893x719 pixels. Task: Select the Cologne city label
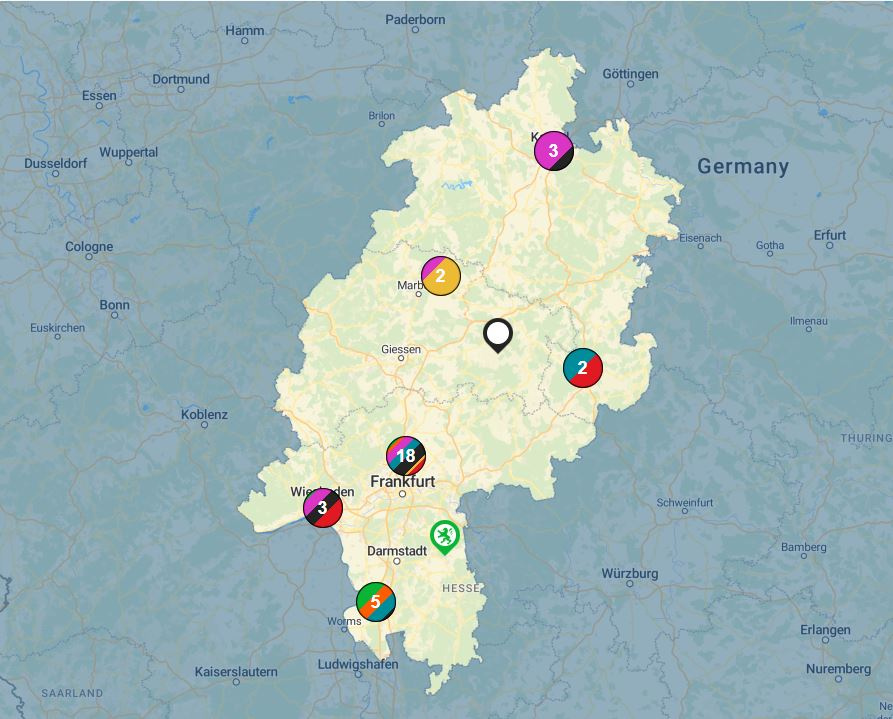click(89, 247)
